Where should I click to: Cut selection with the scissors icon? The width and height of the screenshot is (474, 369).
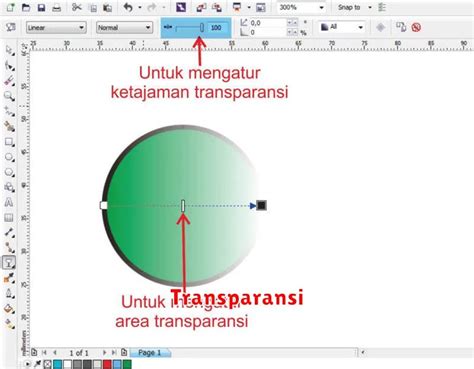point(77,7)
